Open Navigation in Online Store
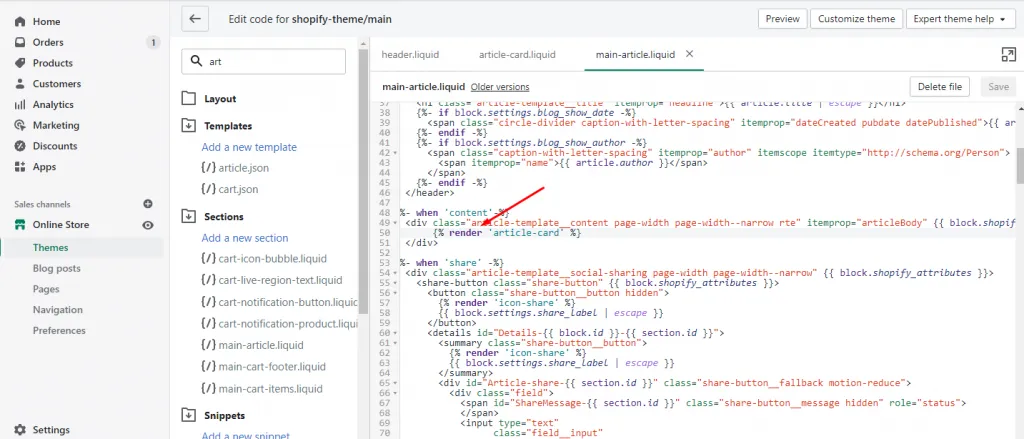 pyautogui.click(x=57, y=310)
